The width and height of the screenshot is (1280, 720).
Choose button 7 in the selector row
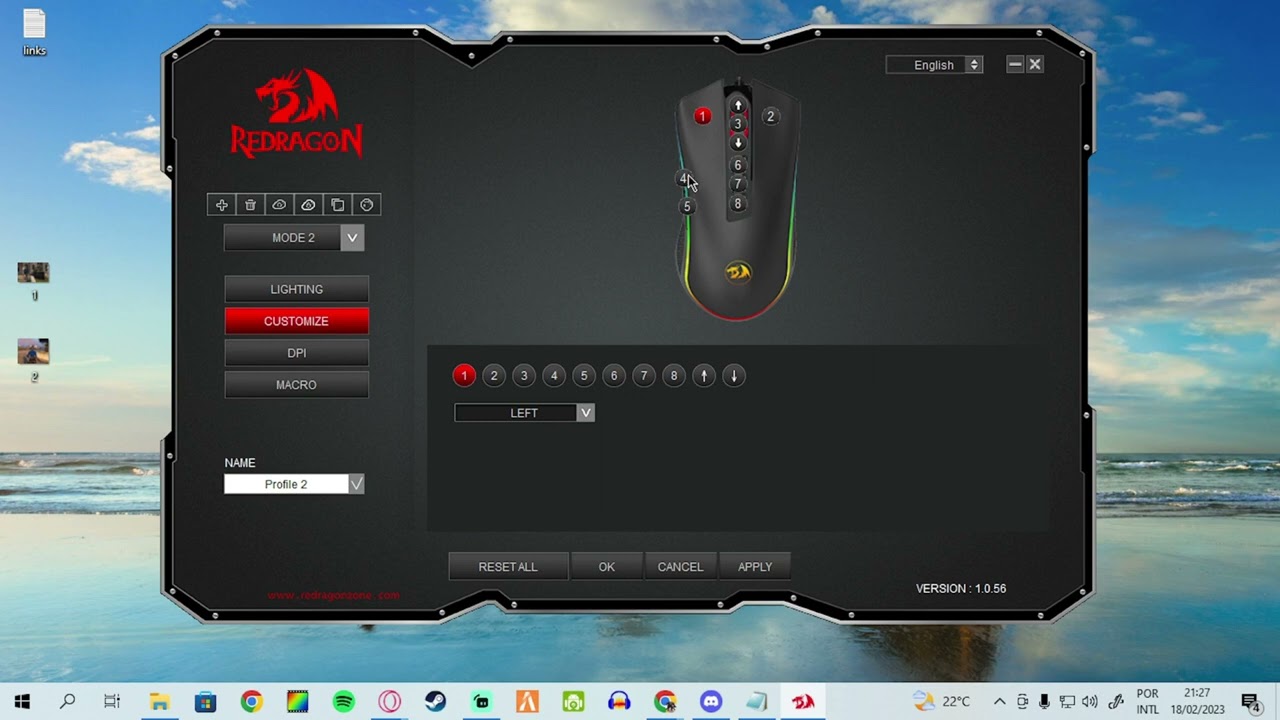click(x=644, y=376)
